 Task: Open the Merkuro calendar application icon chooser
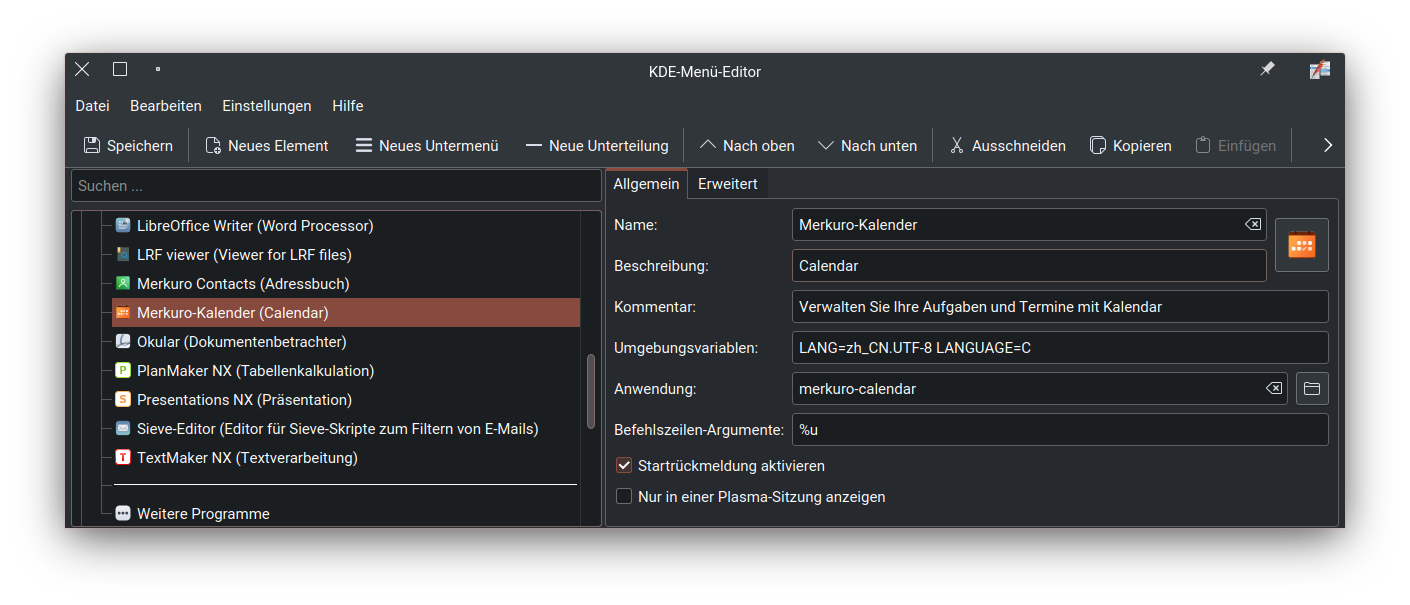click(x=1302, y=245)
